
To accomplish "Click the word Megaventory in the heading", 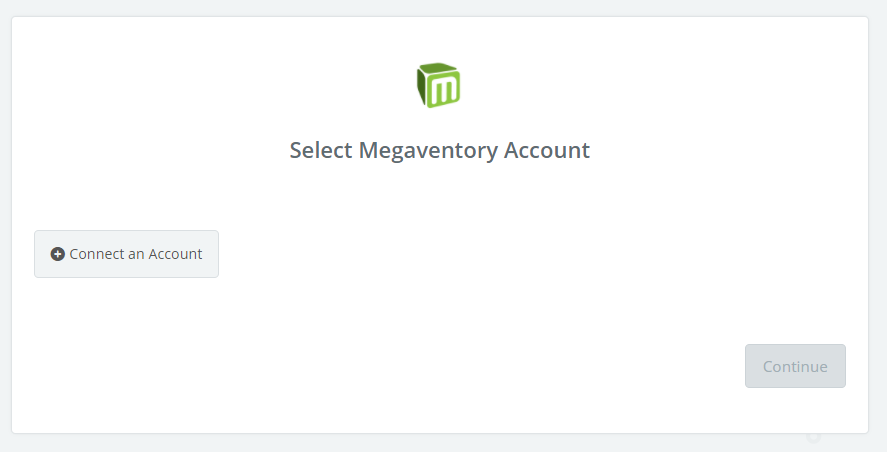I will coord(428,152).
